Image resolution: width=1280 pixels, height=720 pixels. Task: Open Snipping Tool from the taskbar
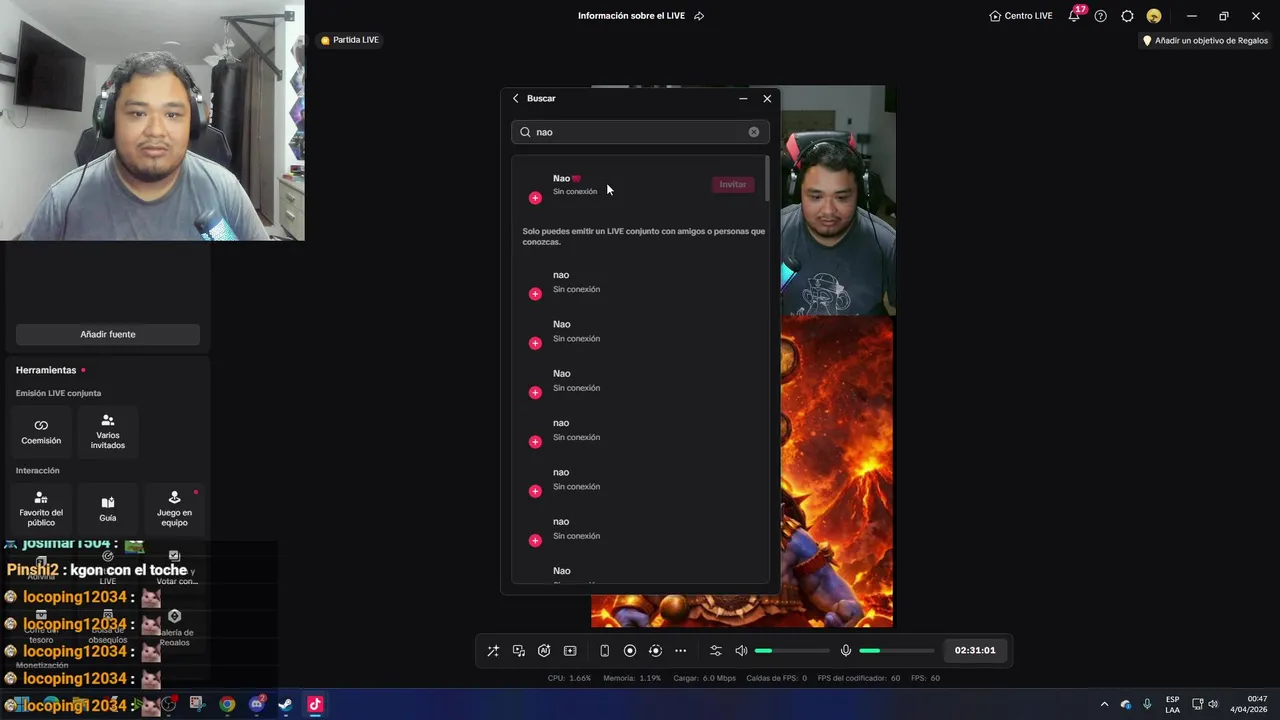point(197,704)
